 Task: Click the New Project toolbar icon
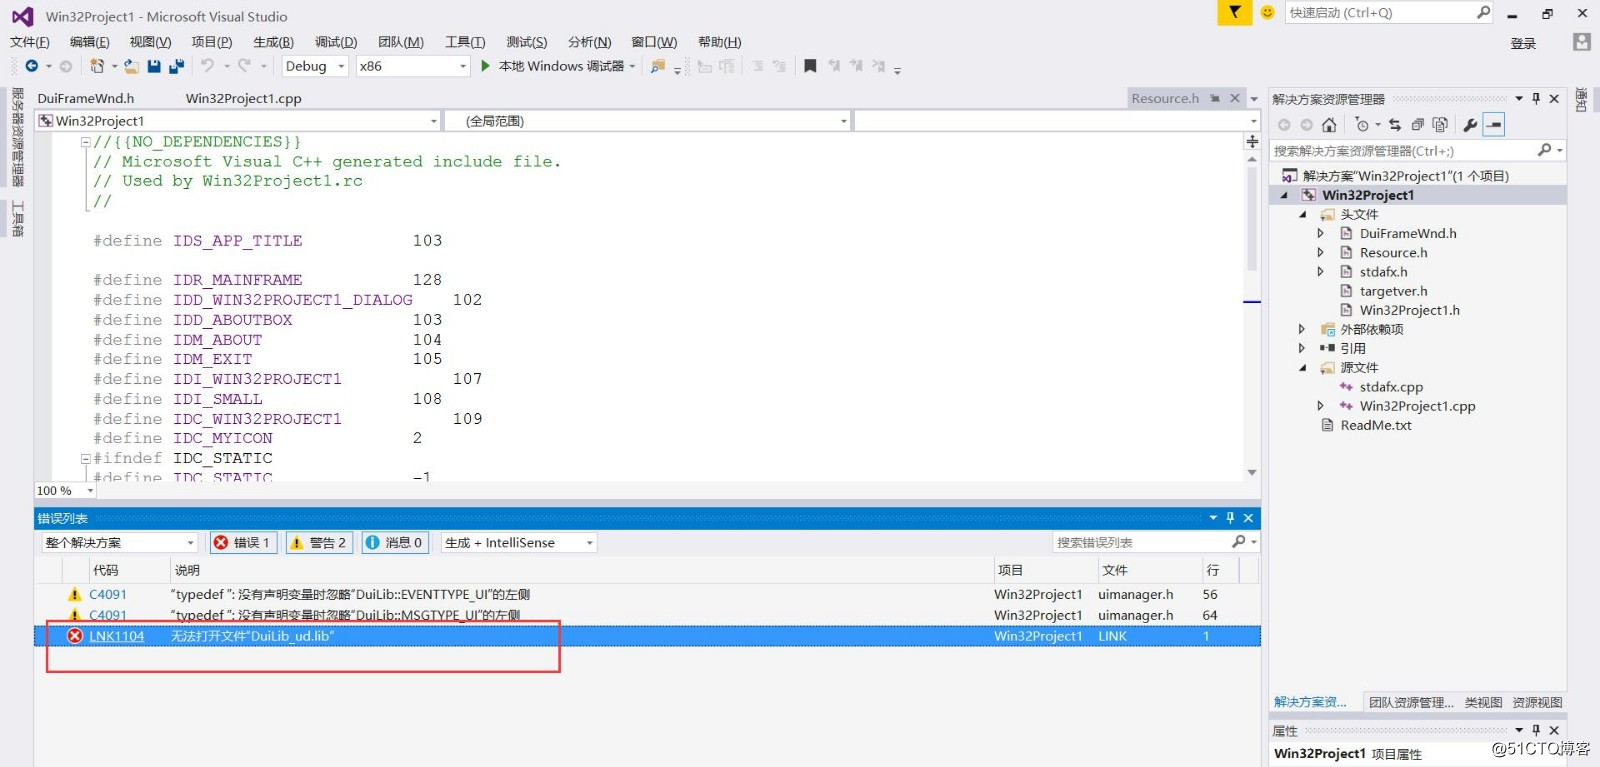pyautogui.click(x=97, y=66)
